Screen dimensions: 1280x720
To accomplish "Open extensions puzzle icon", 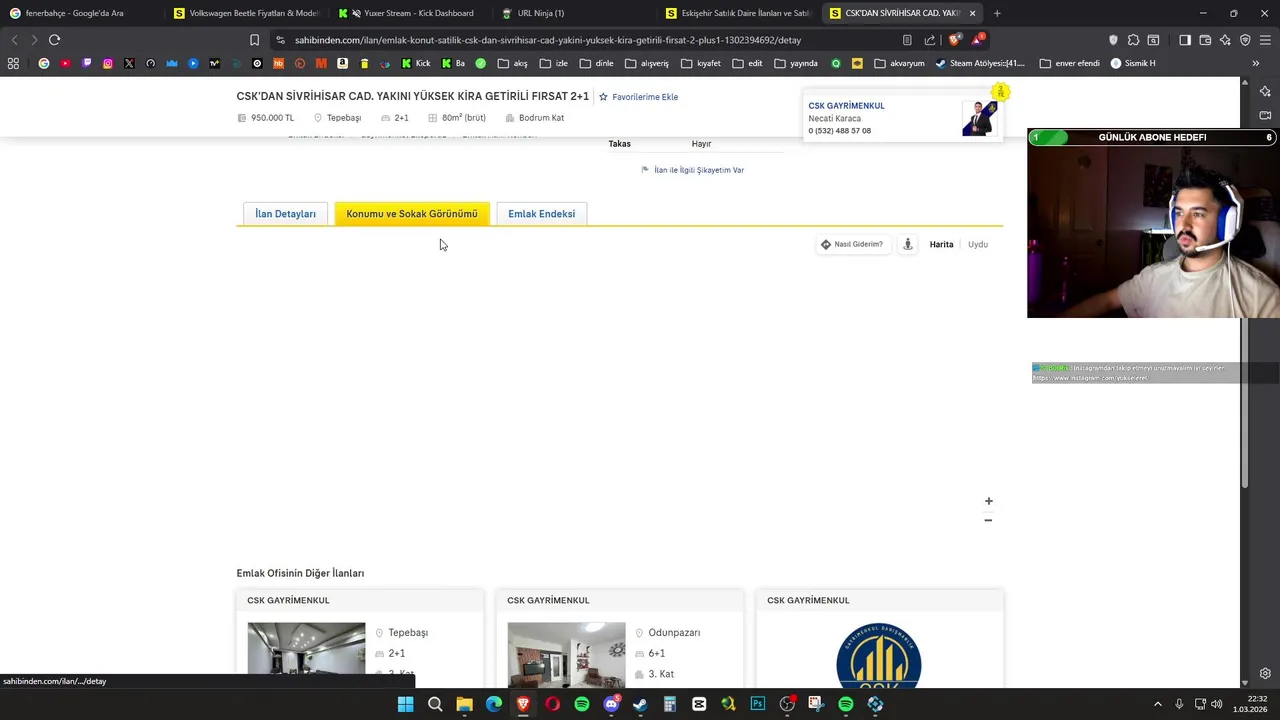I will pyautogui.click(x=1133, y=40).
